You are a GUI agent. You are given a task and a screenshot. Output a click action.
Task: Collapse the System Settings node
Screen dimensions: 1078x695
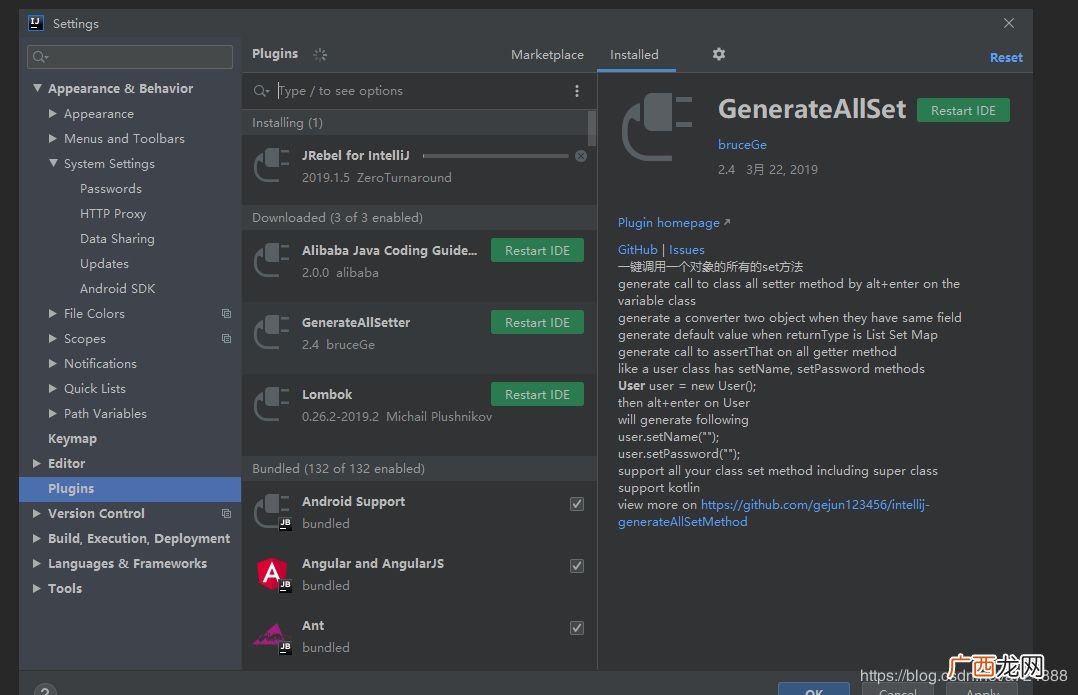coord(53,163)
